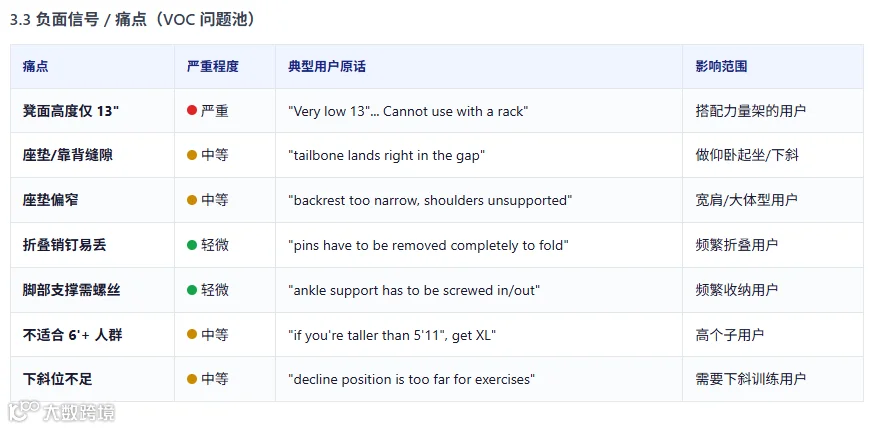This screenshot has width=875, height=429.
Task: Click the orange dot in 座垫/靠背缝隙 row
Action: coord(192,155)
